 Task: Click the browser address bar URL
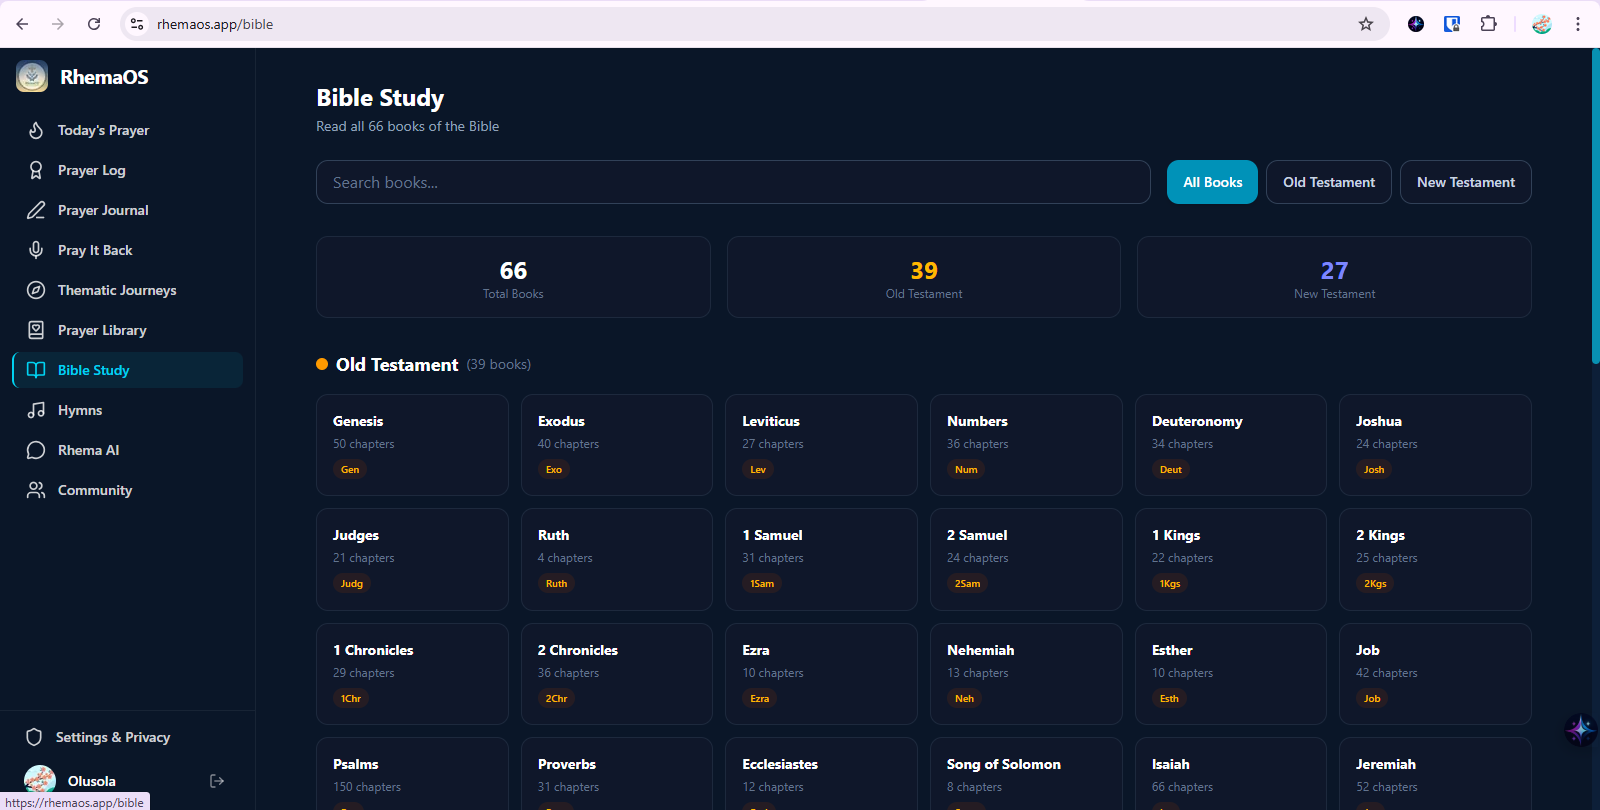(x=215, y=24)
